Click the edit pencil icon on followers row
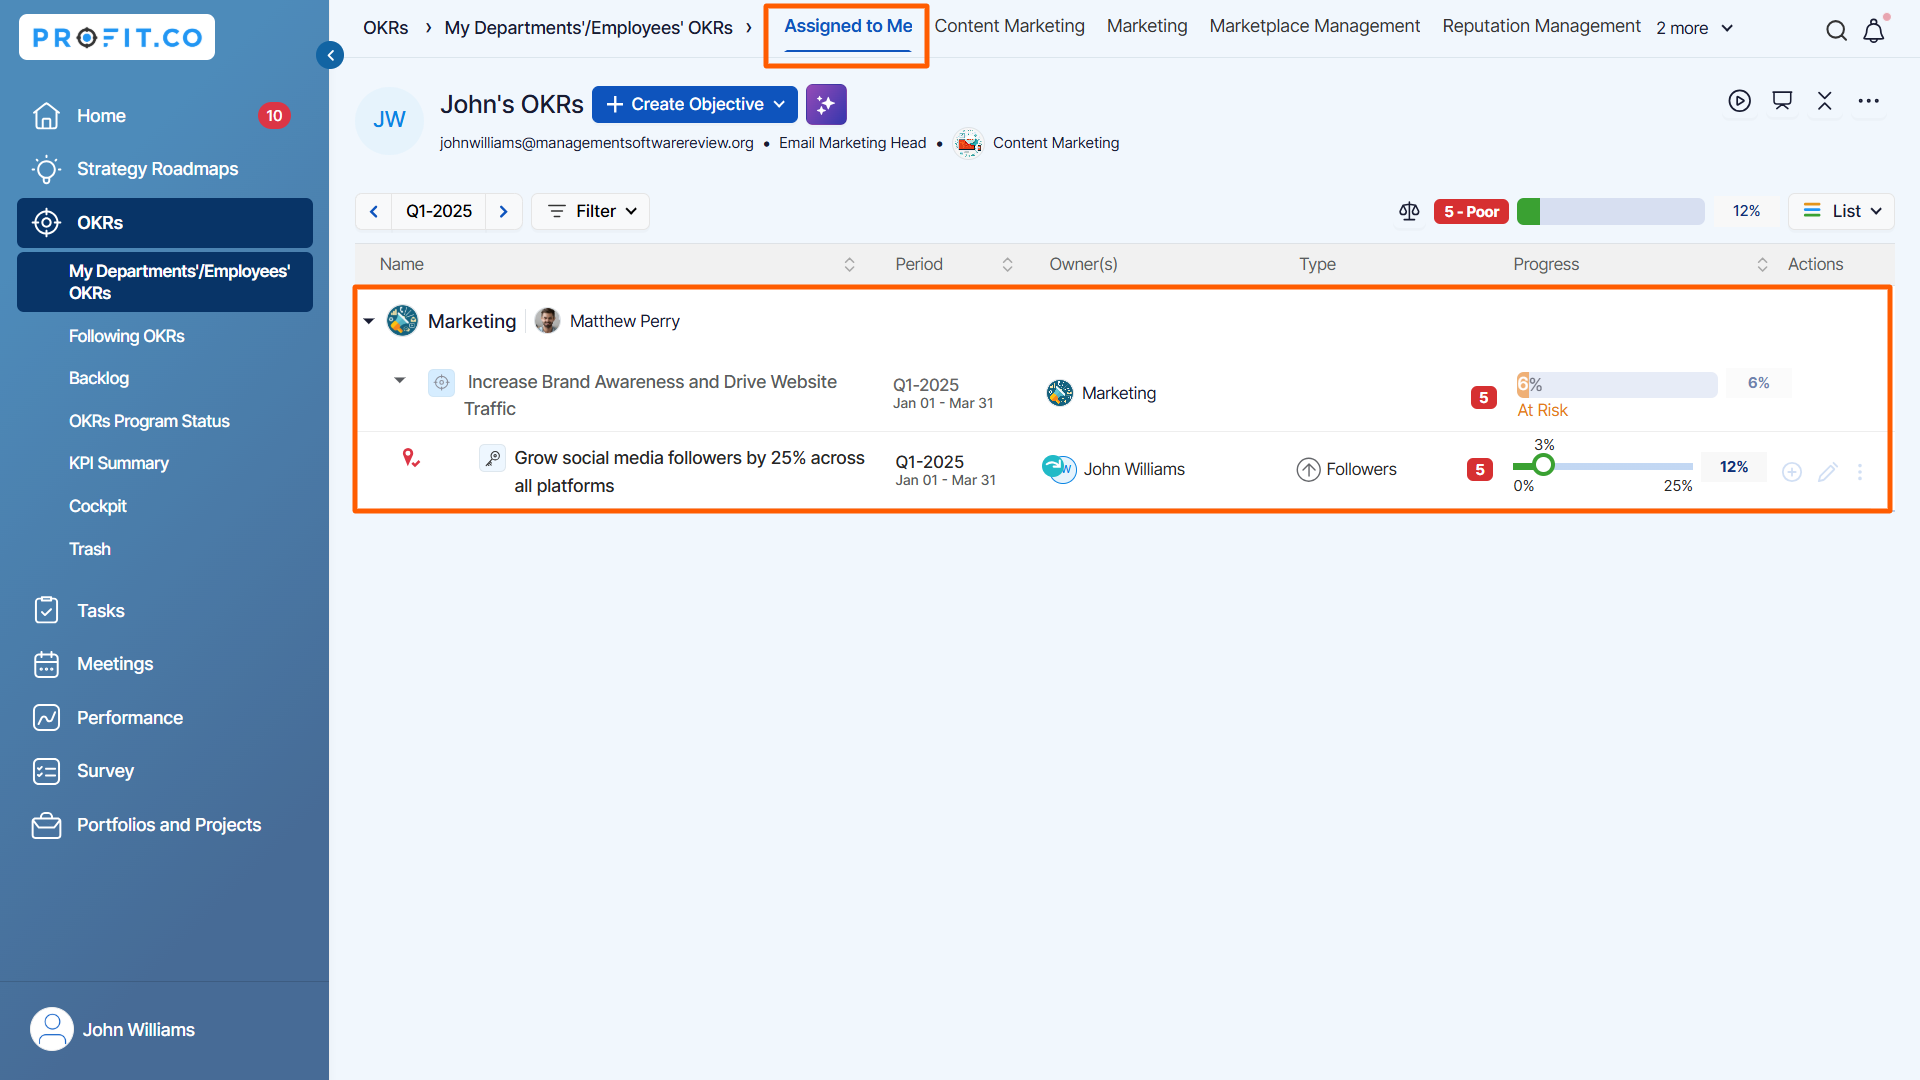The width and height of the screenshot is (1920, 1080). tap(1828, 472)
